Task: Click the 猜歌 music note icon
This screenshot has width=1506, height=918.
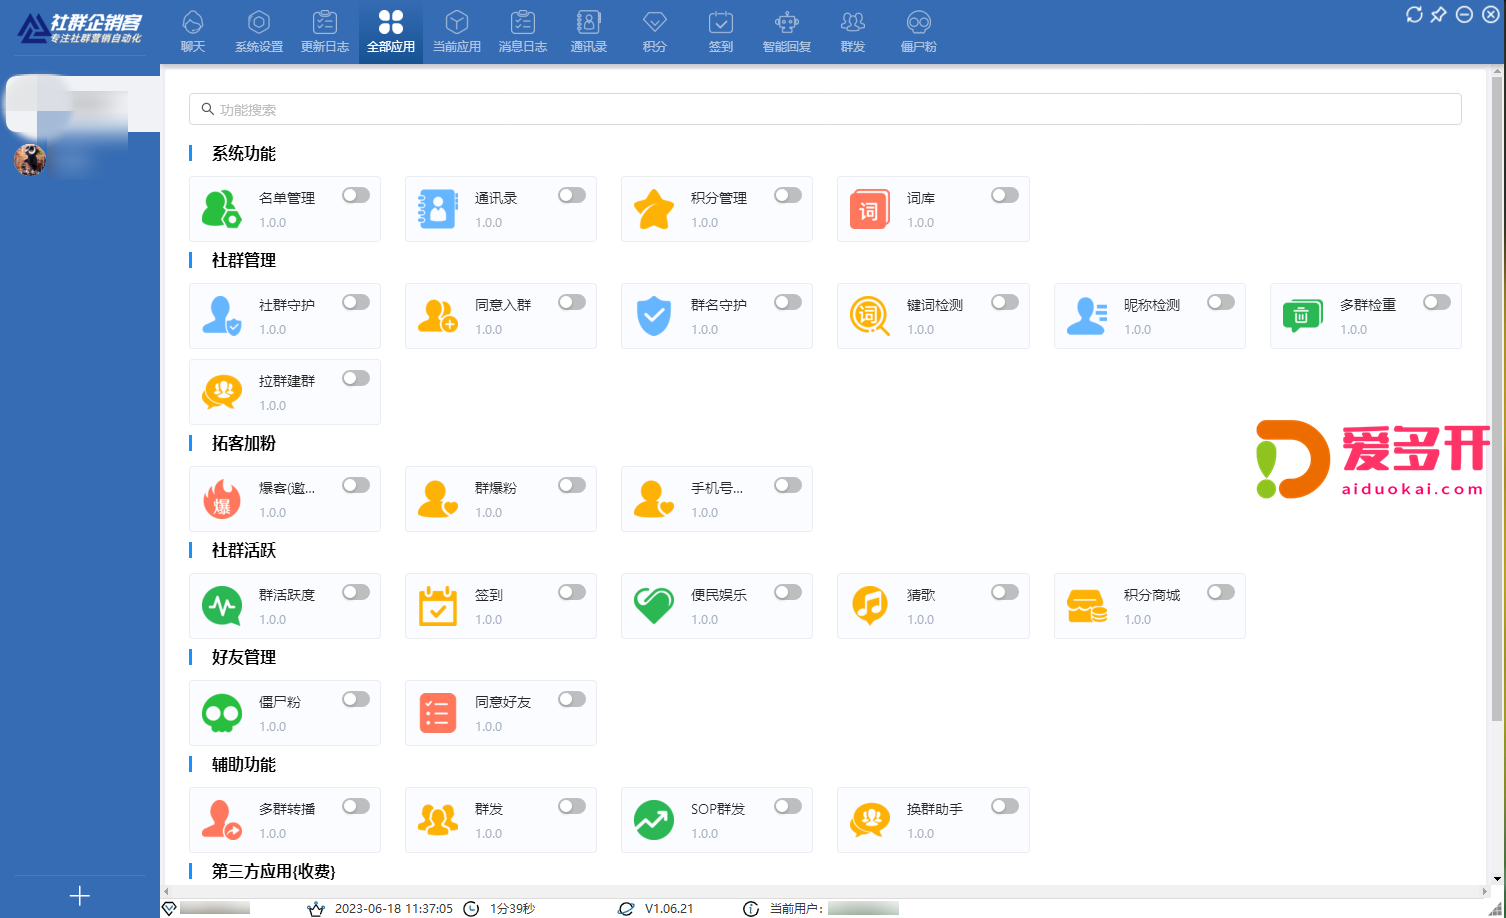Action: pos(869,606)
